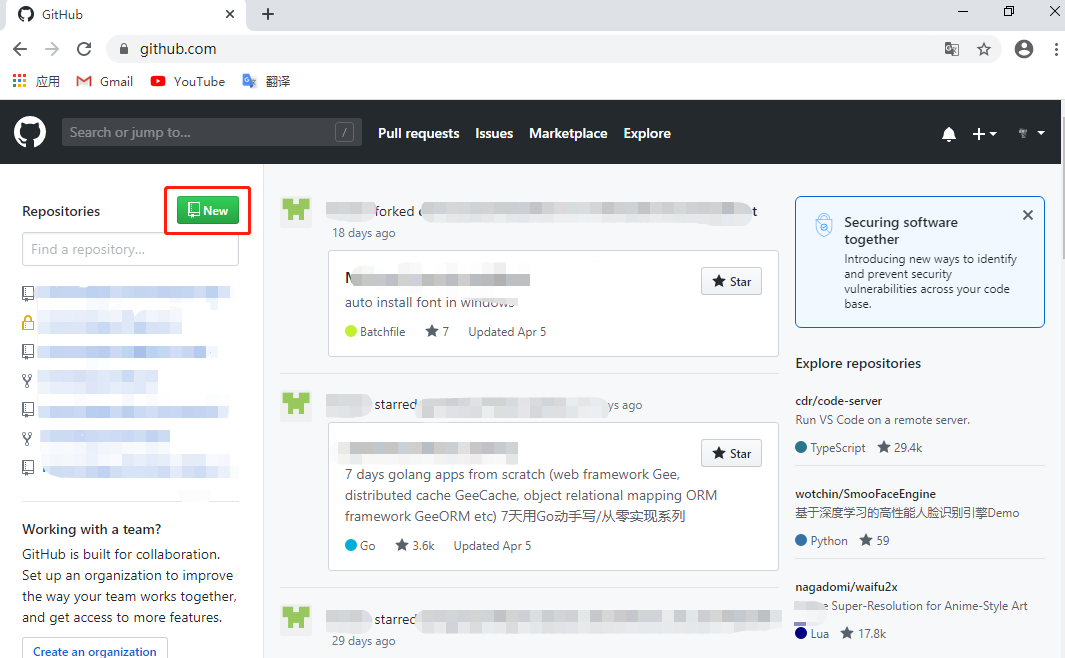Open the notifications bell
1065x658 pixels.
949,134
